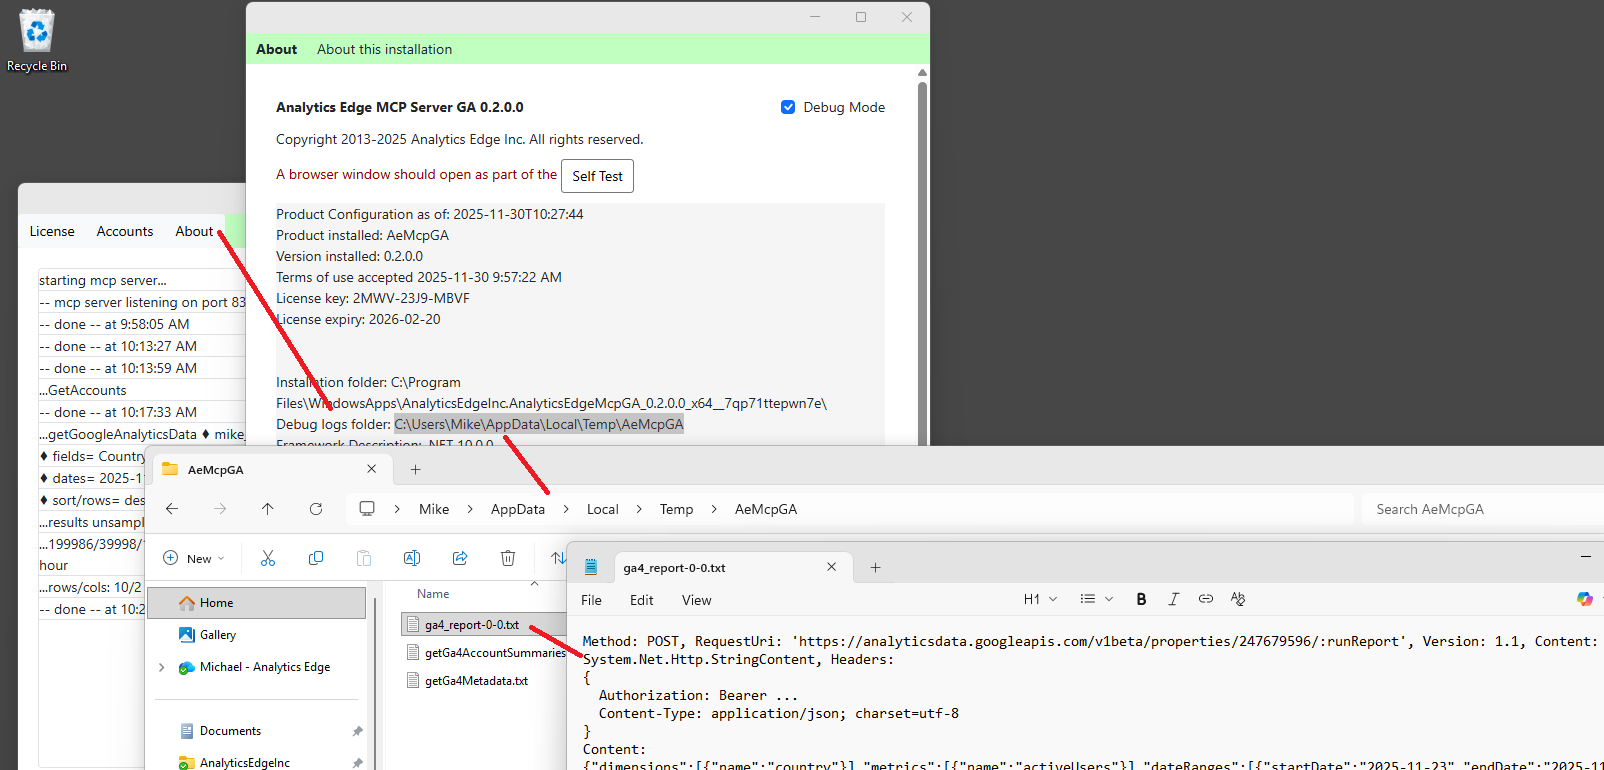This screenshot has width=1604, height=770.
Task: Click the Cut icon in Explorer toolbar
Action: point(268,558)
